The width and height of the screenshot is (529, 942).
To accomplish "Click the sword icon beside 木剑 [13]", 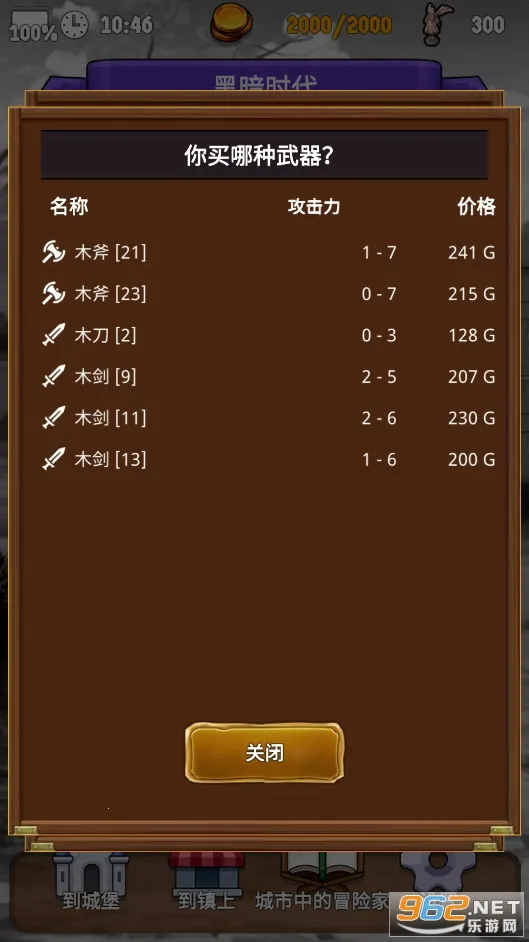I will tap(53, 460).
